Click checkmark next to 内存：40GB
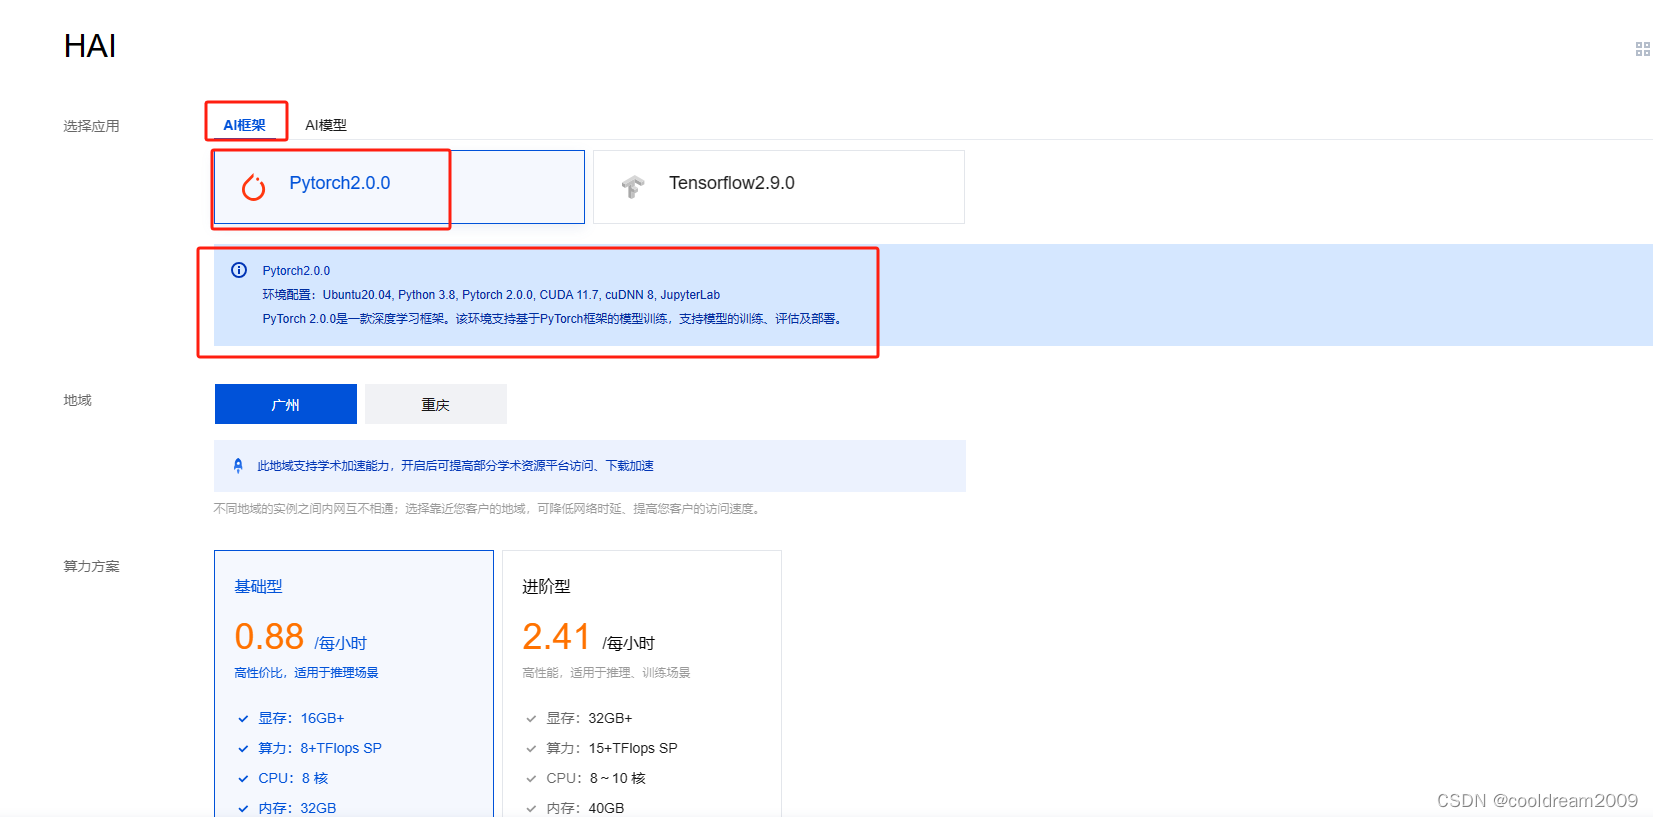This screenshot has width=1653, height=817. click(x=531, y=809)
